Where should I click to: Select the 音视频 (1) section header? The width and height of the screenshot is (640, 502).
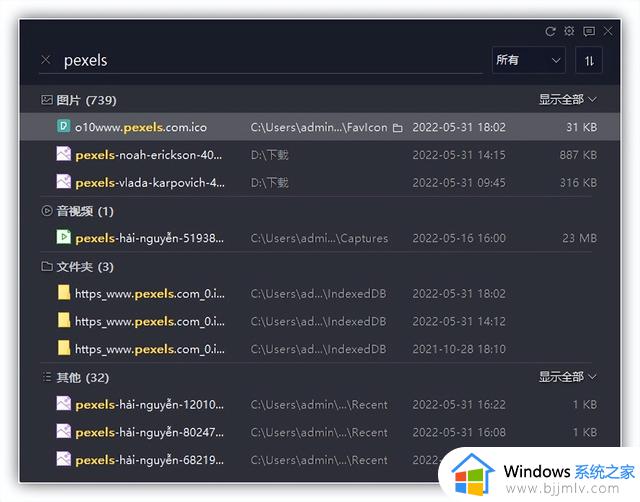(77, 211)
